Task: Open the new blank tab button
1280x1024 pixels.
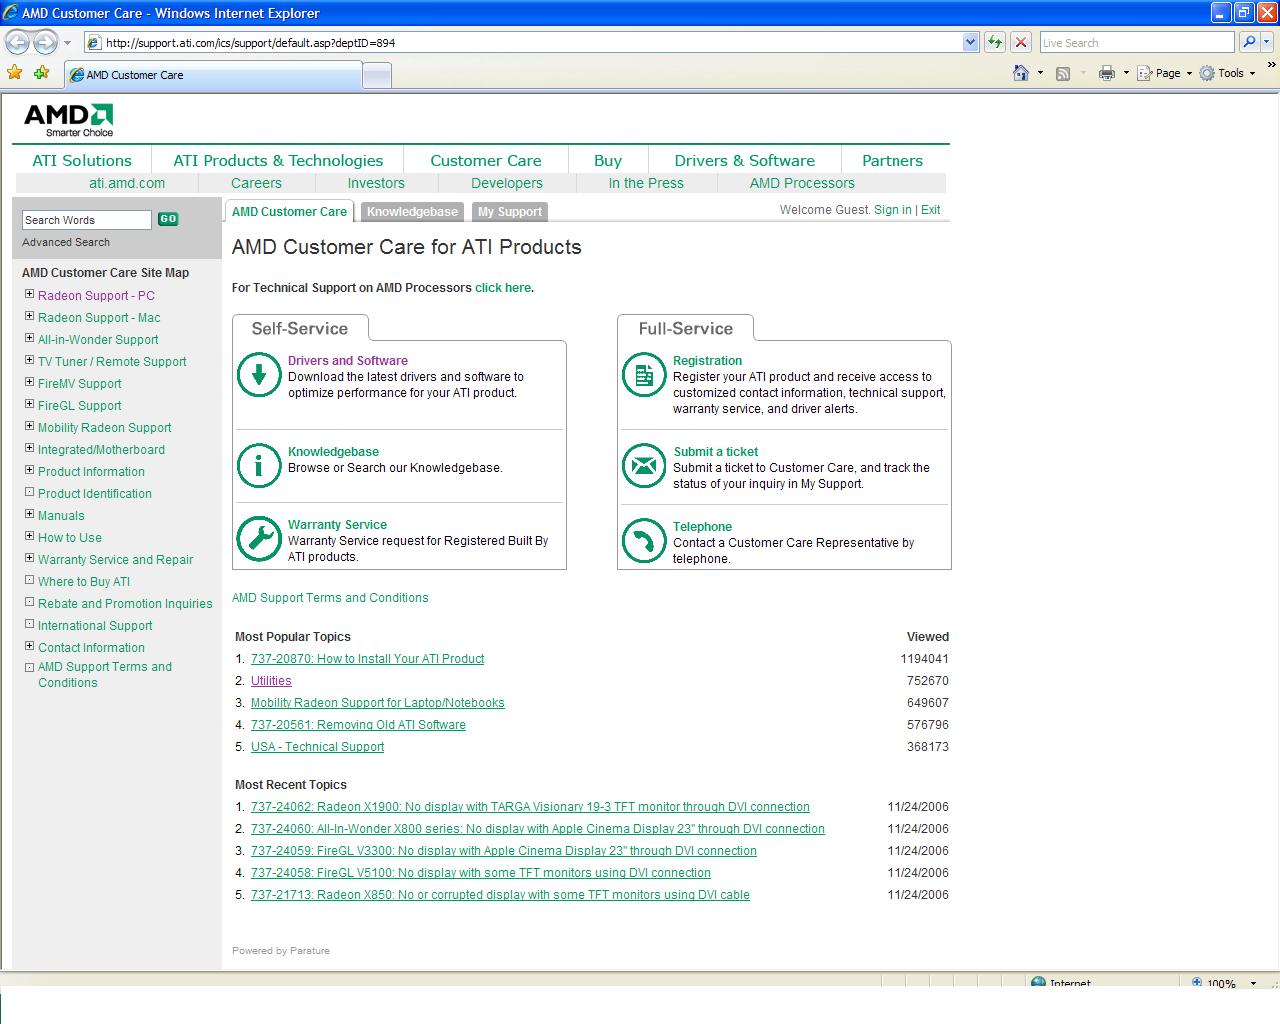Action: pyautogui.click(x=377, y=76)
